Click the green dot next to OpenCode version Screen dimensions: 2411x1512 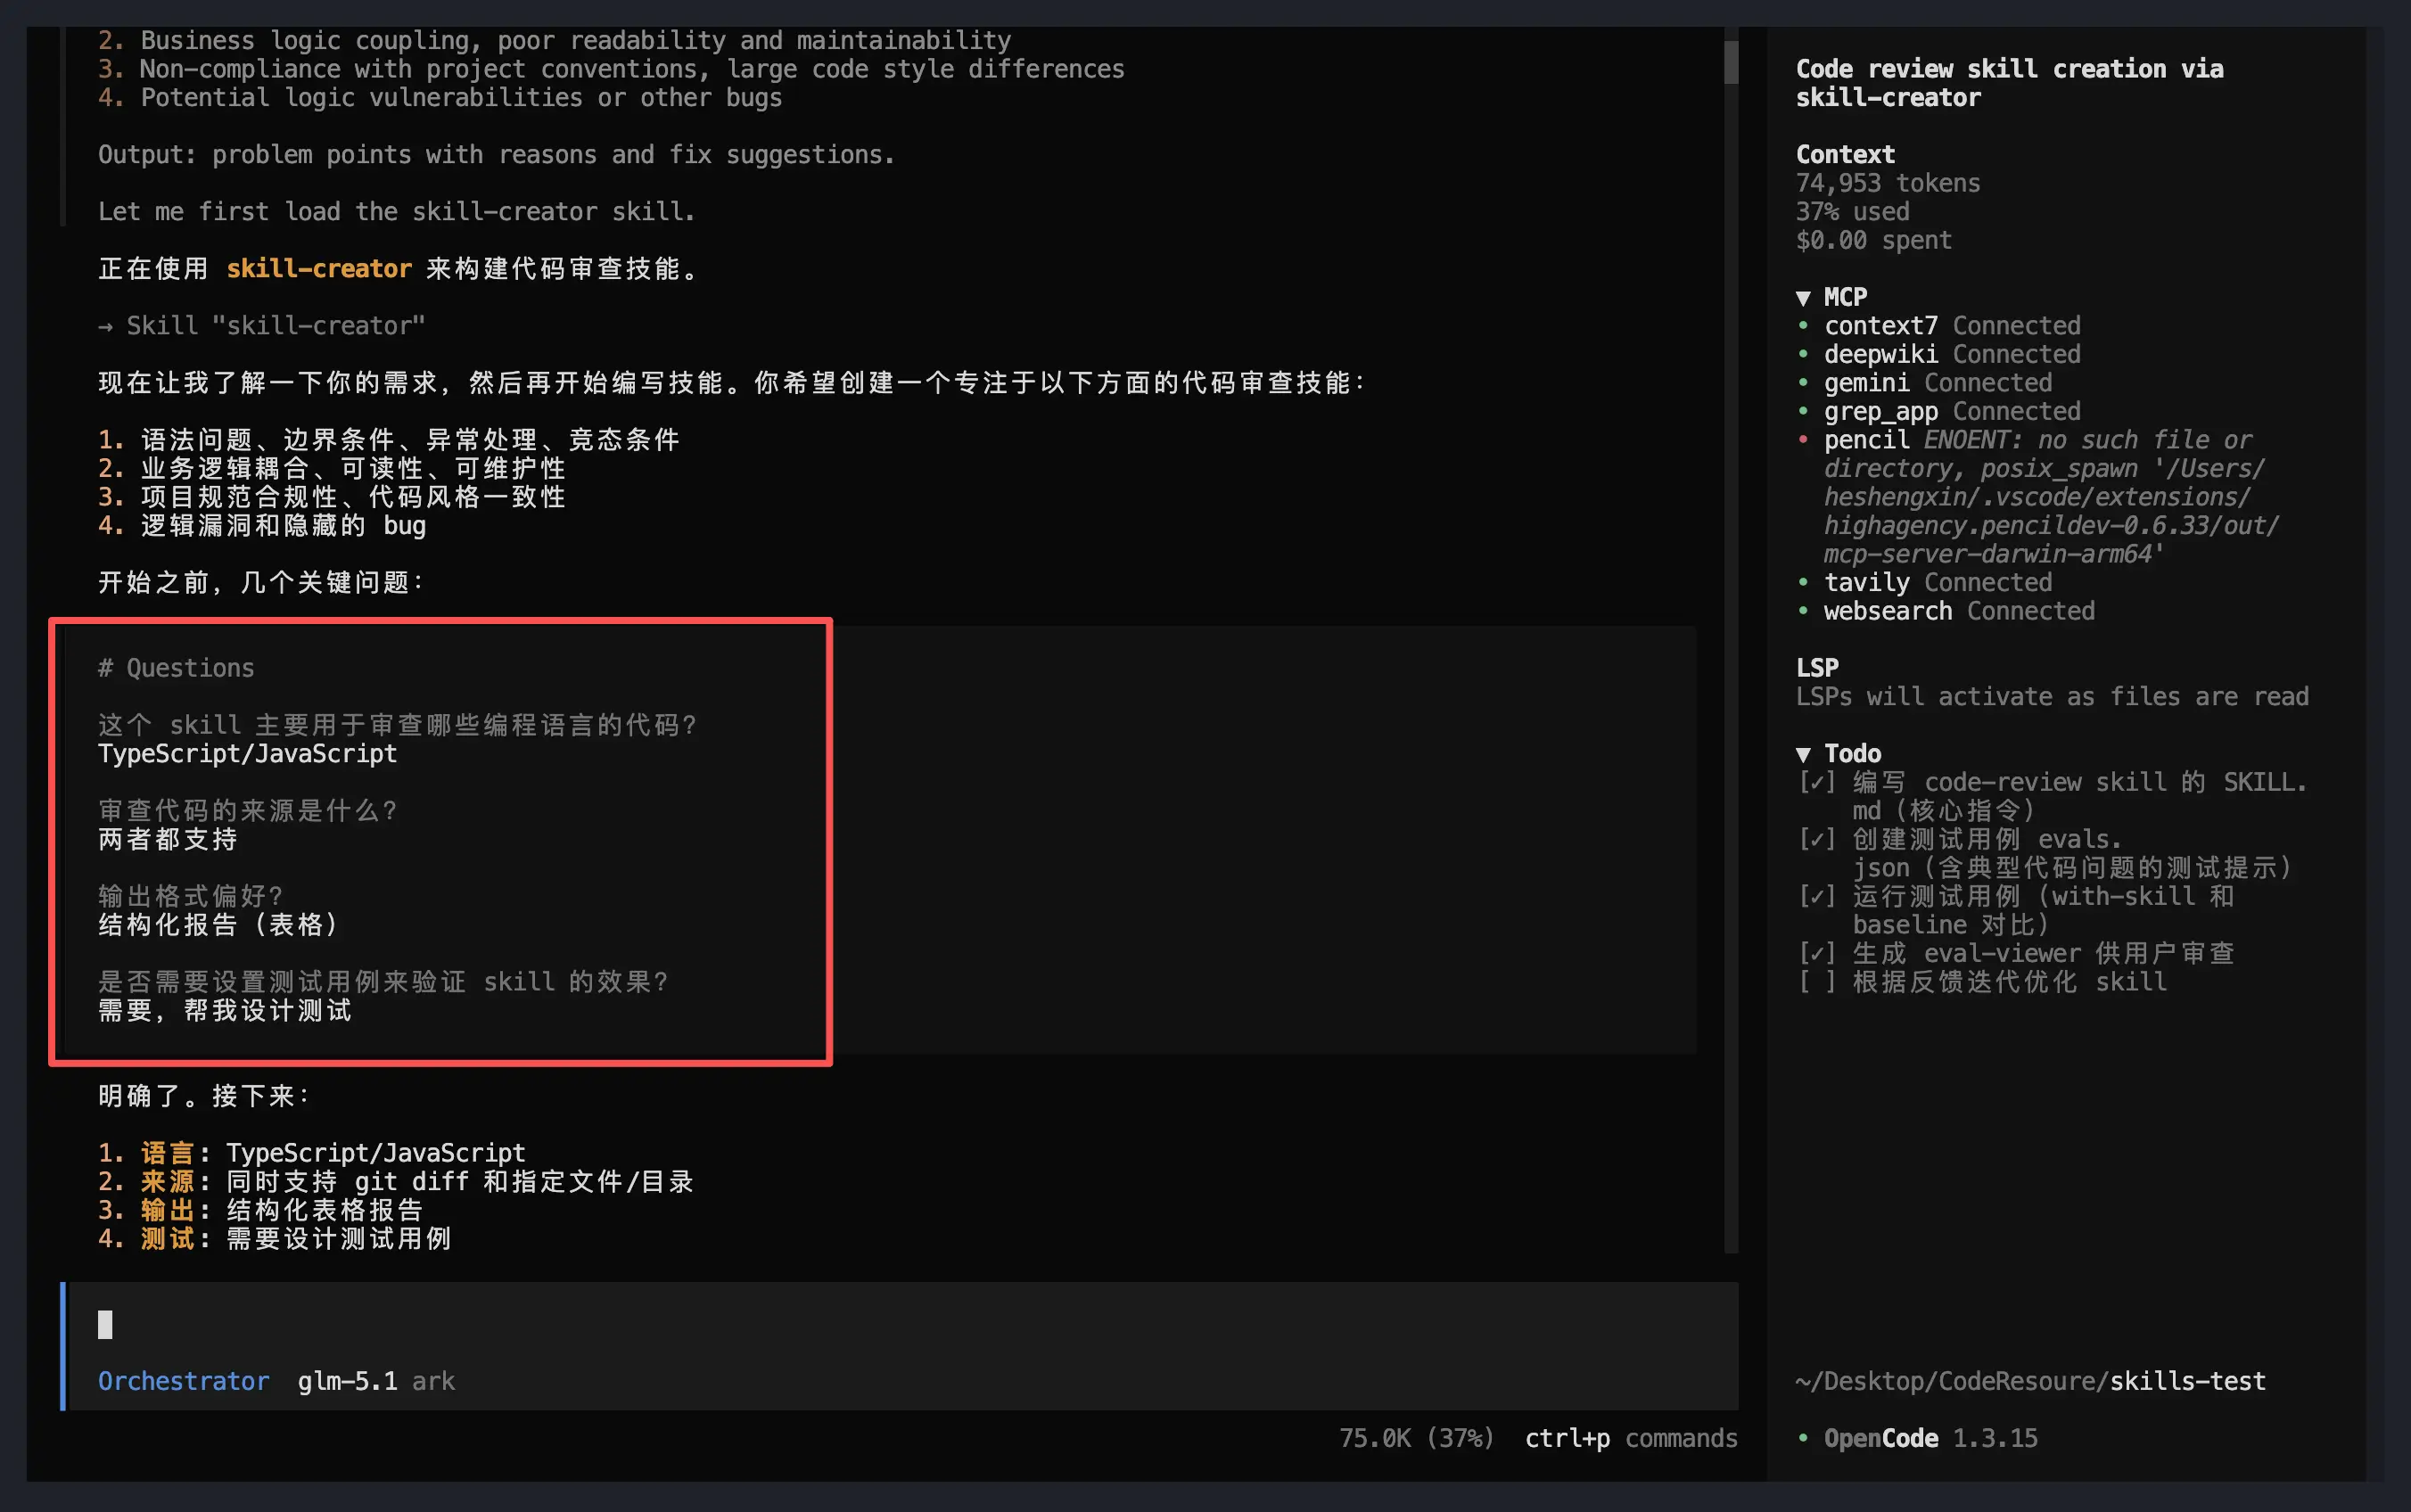(x=1803, y=1438)
